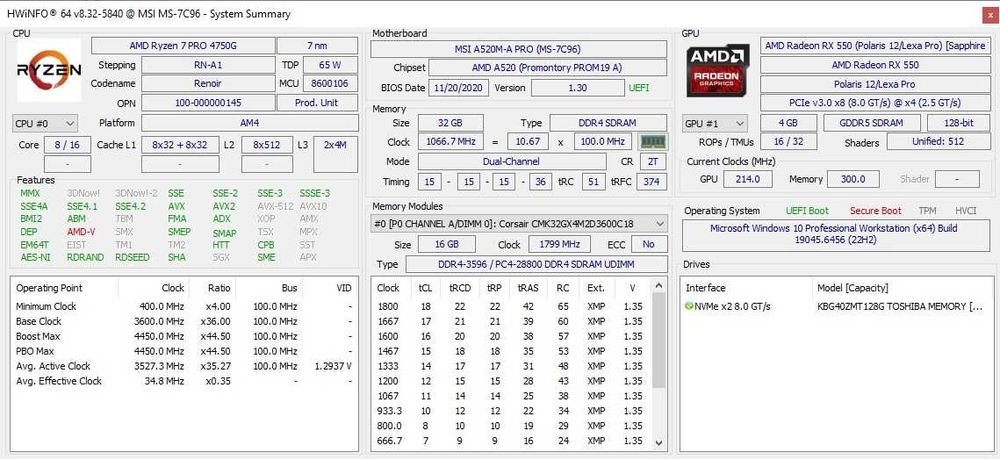Screen dimensions: 1000x459
Task: Click the GPU memory clock 300.0 field
Action: point(853,179)
